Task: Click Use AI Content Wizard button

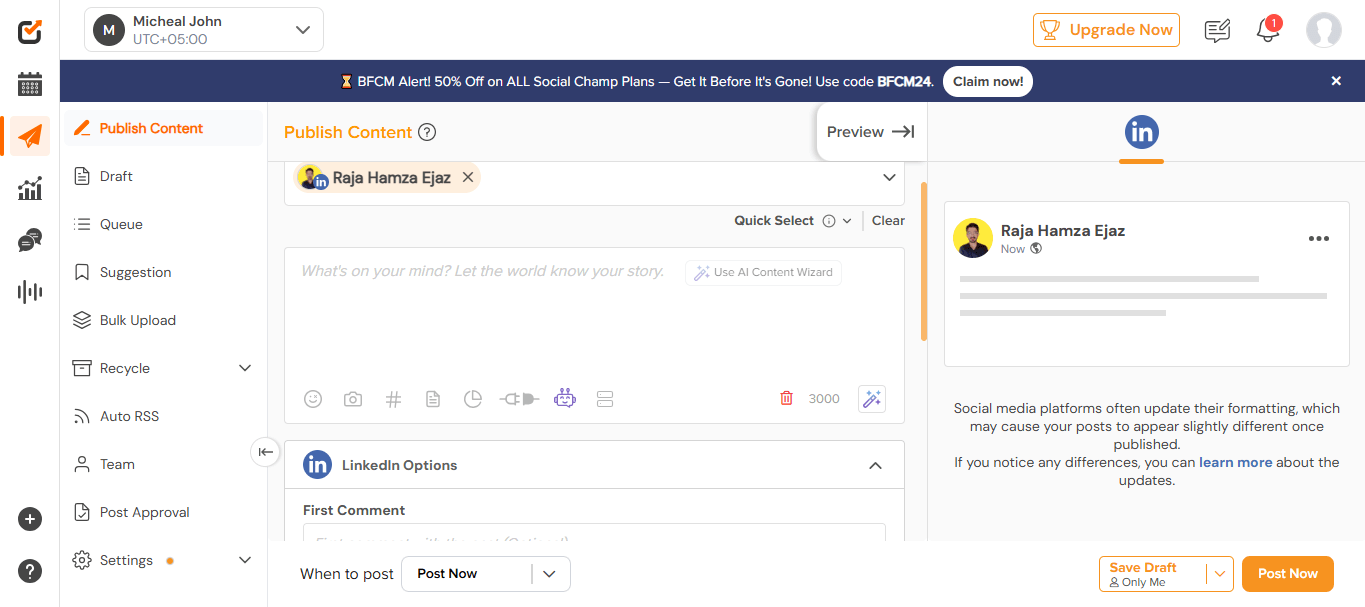Action: click(x=763, y=272)
